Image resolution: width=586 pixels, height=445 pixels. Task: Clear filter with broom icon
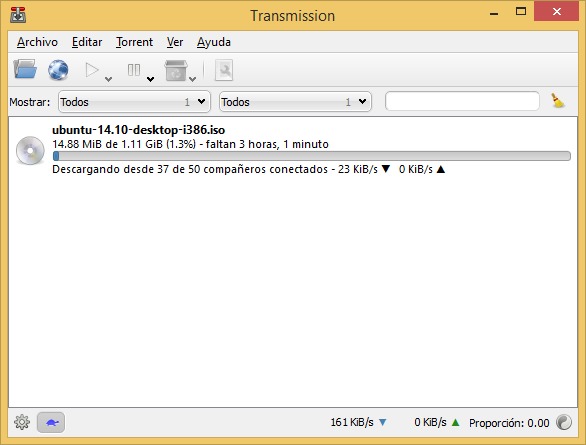tap(558, 101)
